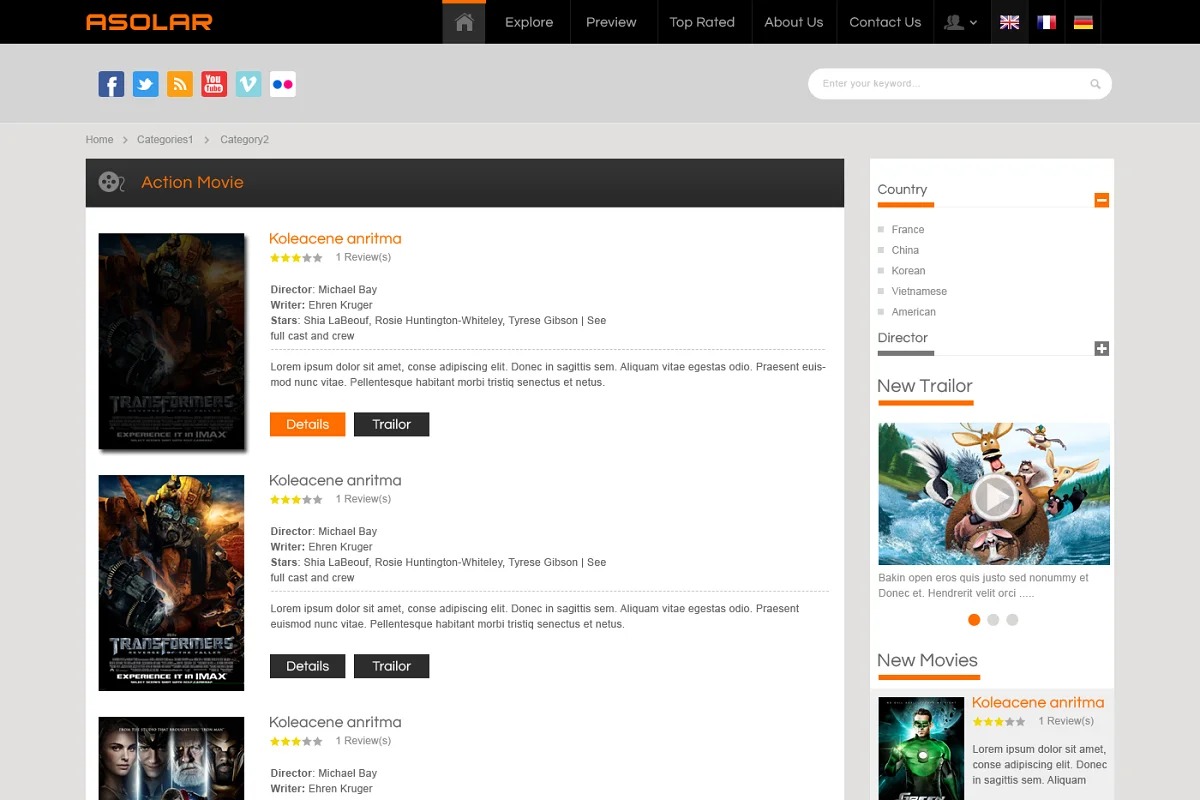Click the home icon in navigation bar
Viewport: 1200px width, 800px height.
coord(464,22)
